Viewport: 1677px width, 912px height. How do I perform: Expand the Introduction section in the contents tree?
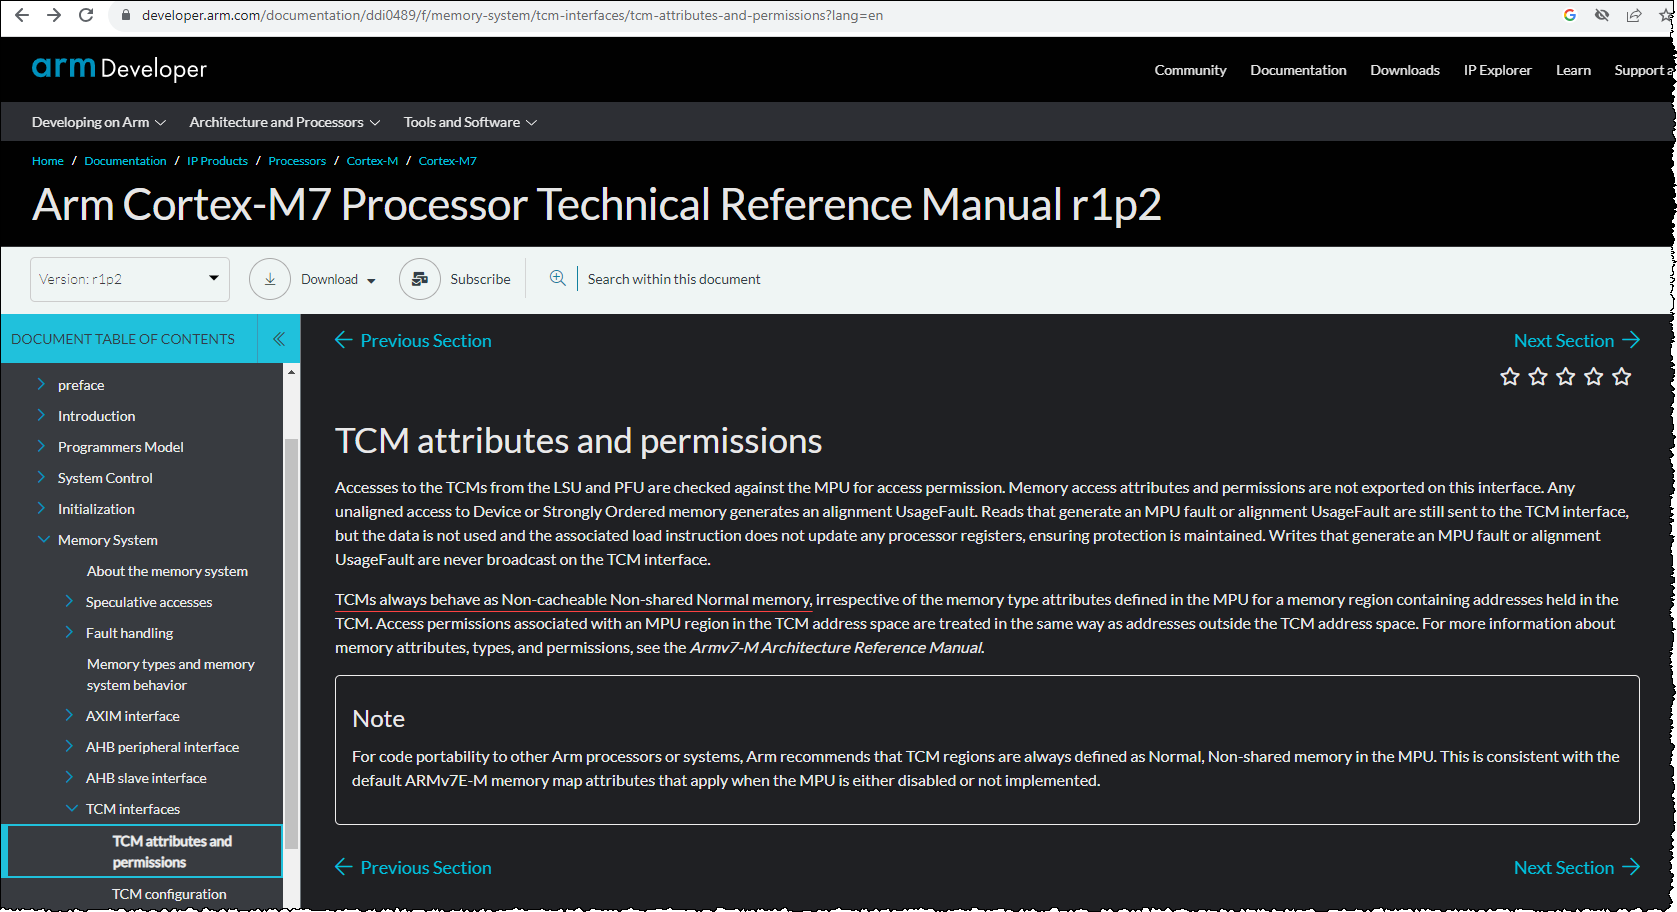(x=41, y=415)
